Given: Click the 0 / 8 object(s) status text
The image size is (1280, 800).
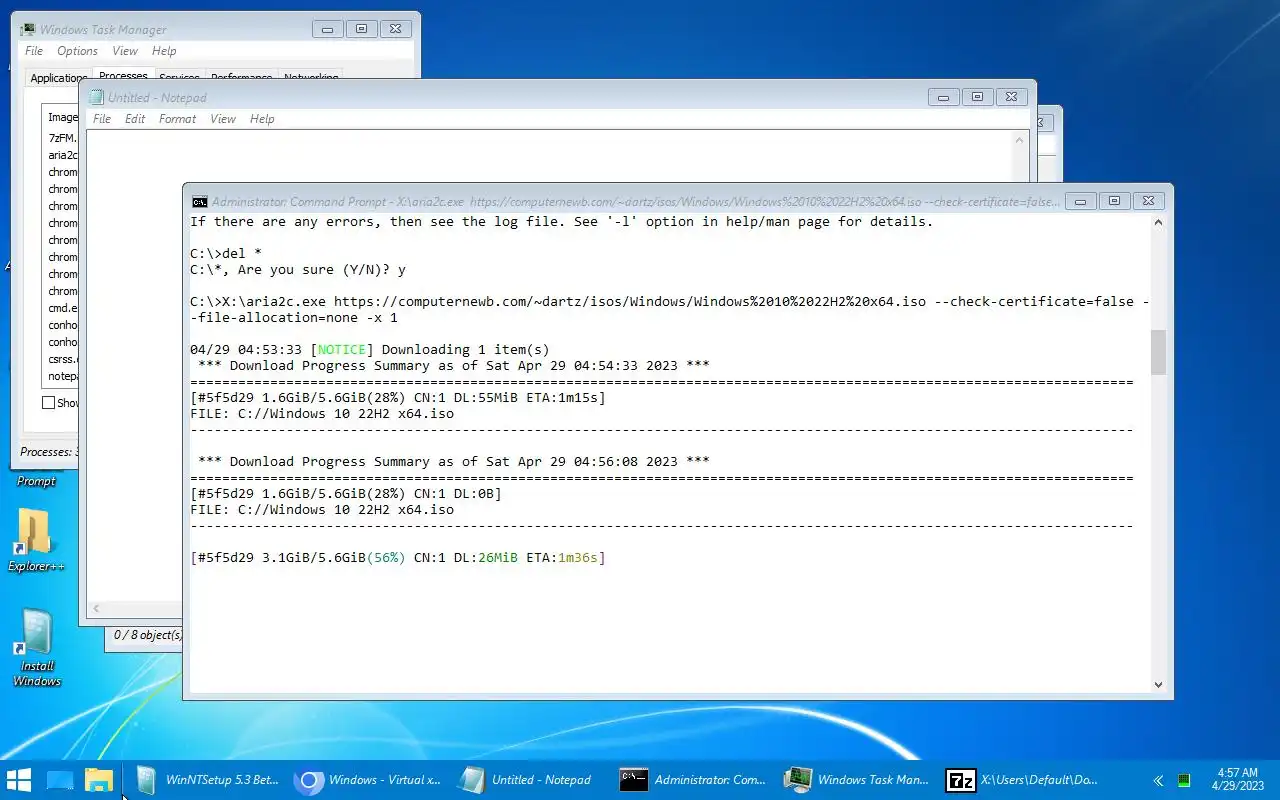Looking at the screenshot, I should point(148,634).
